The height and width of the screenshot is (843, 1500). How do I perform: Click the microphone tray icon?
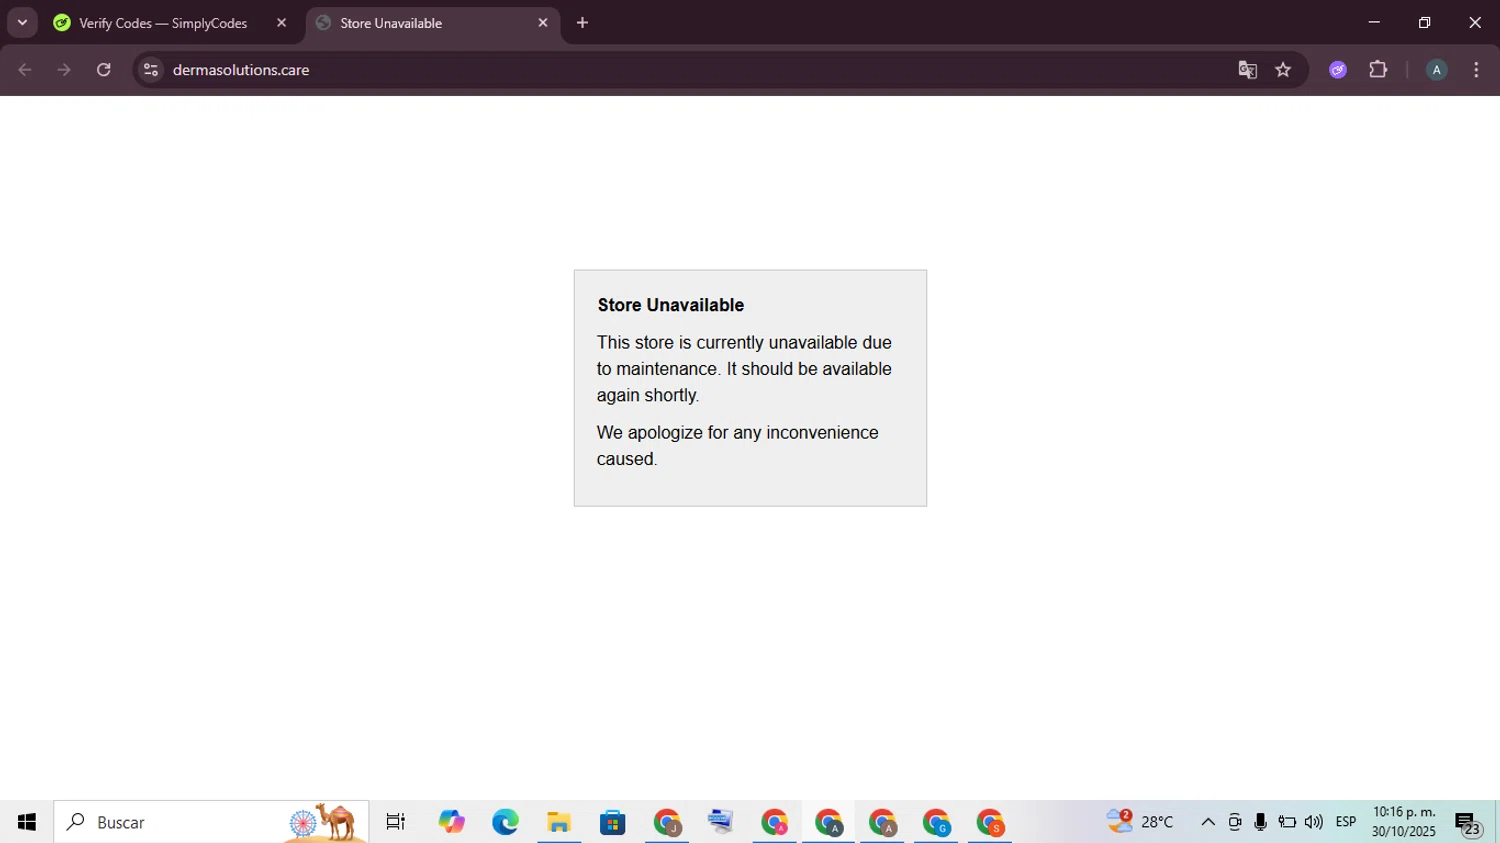point(1260,822)
